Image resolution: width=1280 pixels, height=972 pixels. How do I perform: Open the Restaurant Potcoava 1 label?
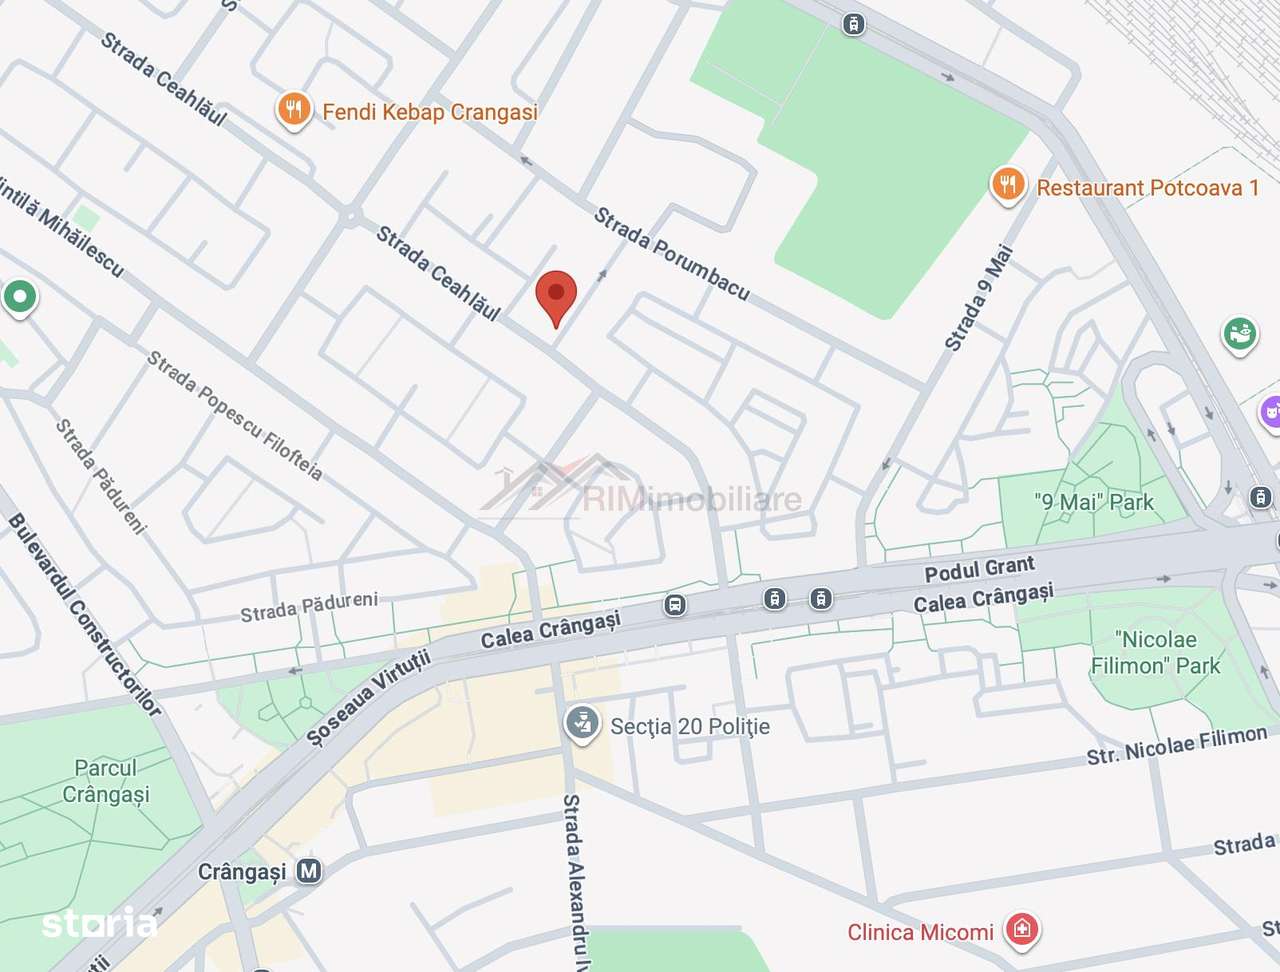(1148, 188)
